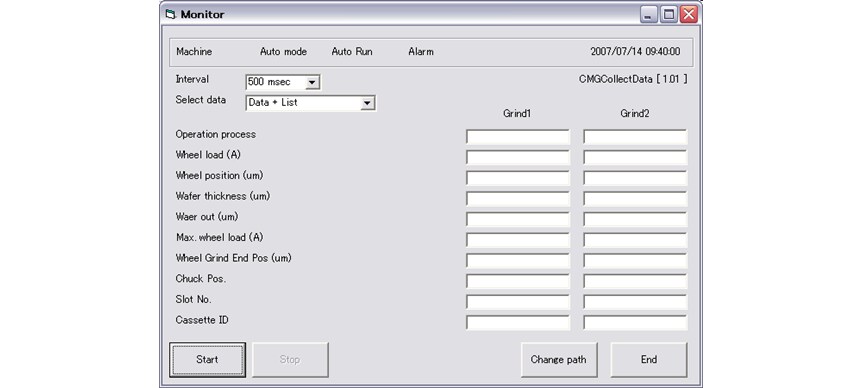Click the Grind1 column header

coord(517,114)
